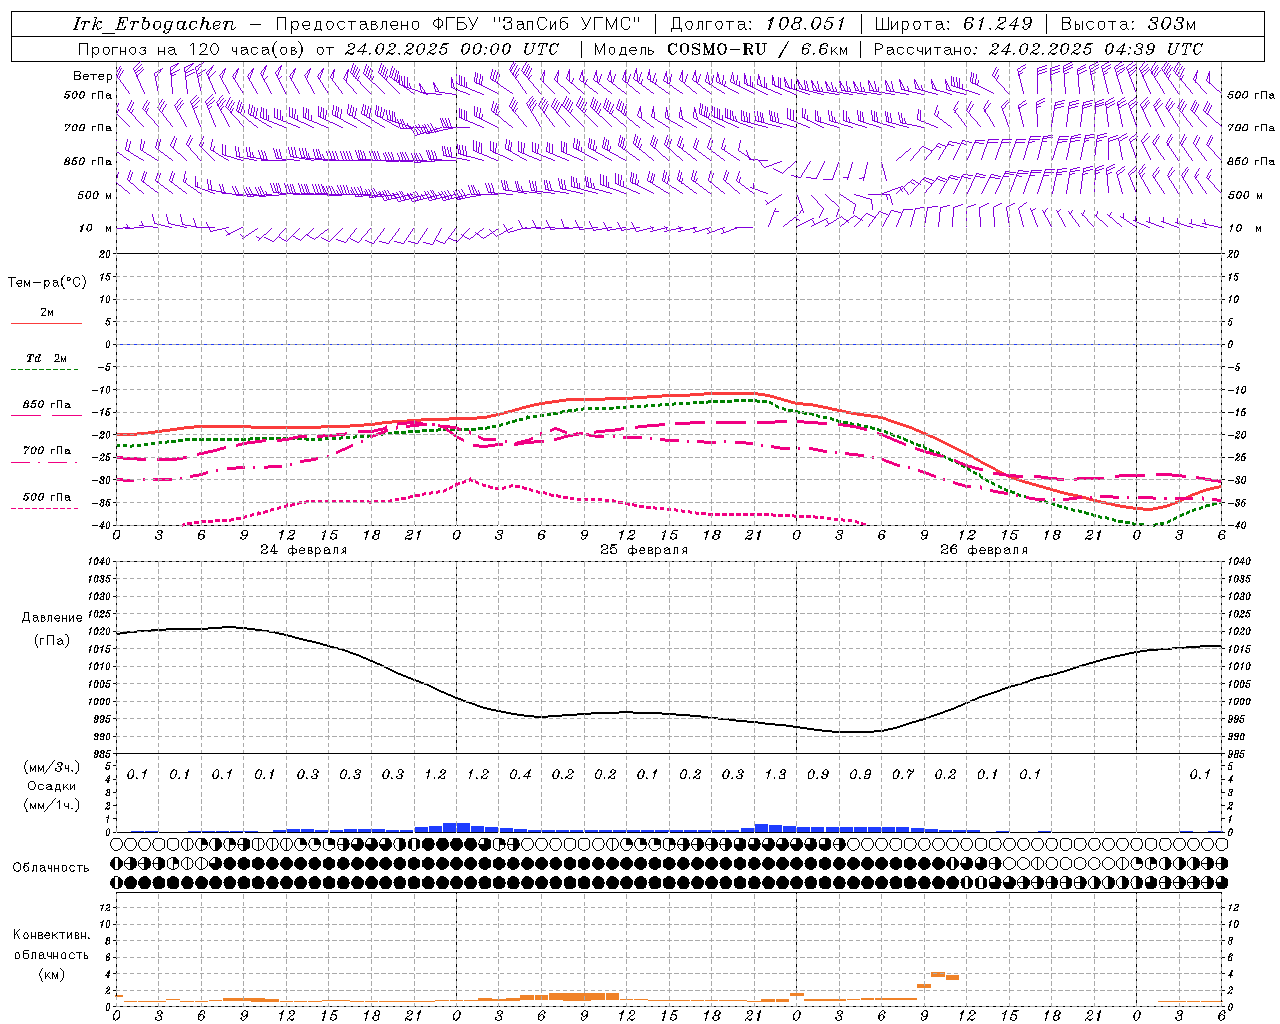
Task: Click the '700 гПа' temperature legend entry
Action: pyautogui.click(x=47, y=451)
